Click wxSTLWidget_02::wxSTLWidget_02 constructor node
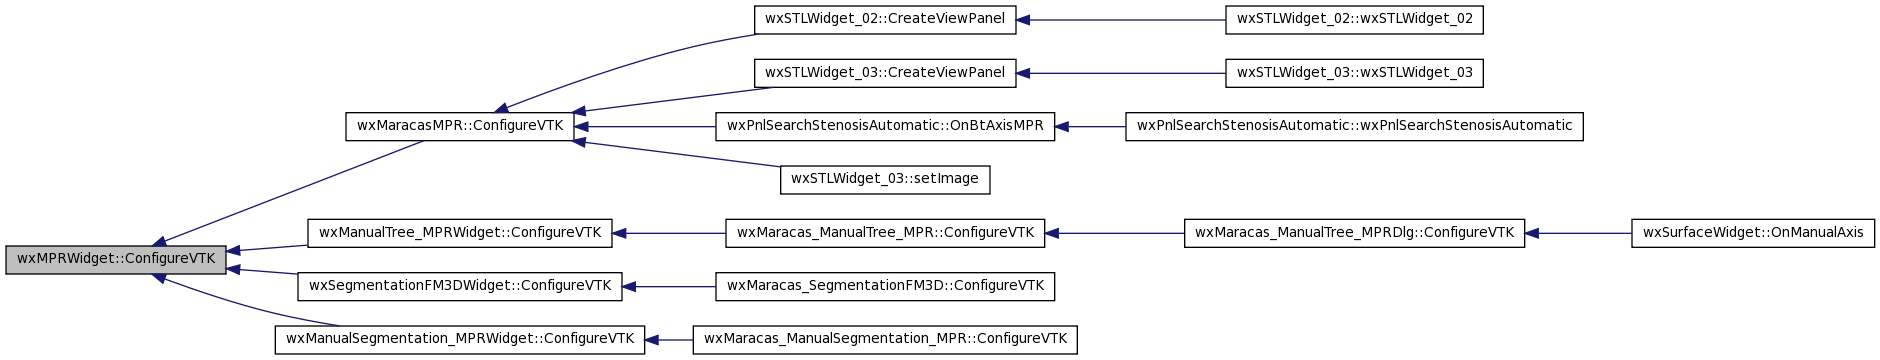The image size is (1880, 360). 1354,19
